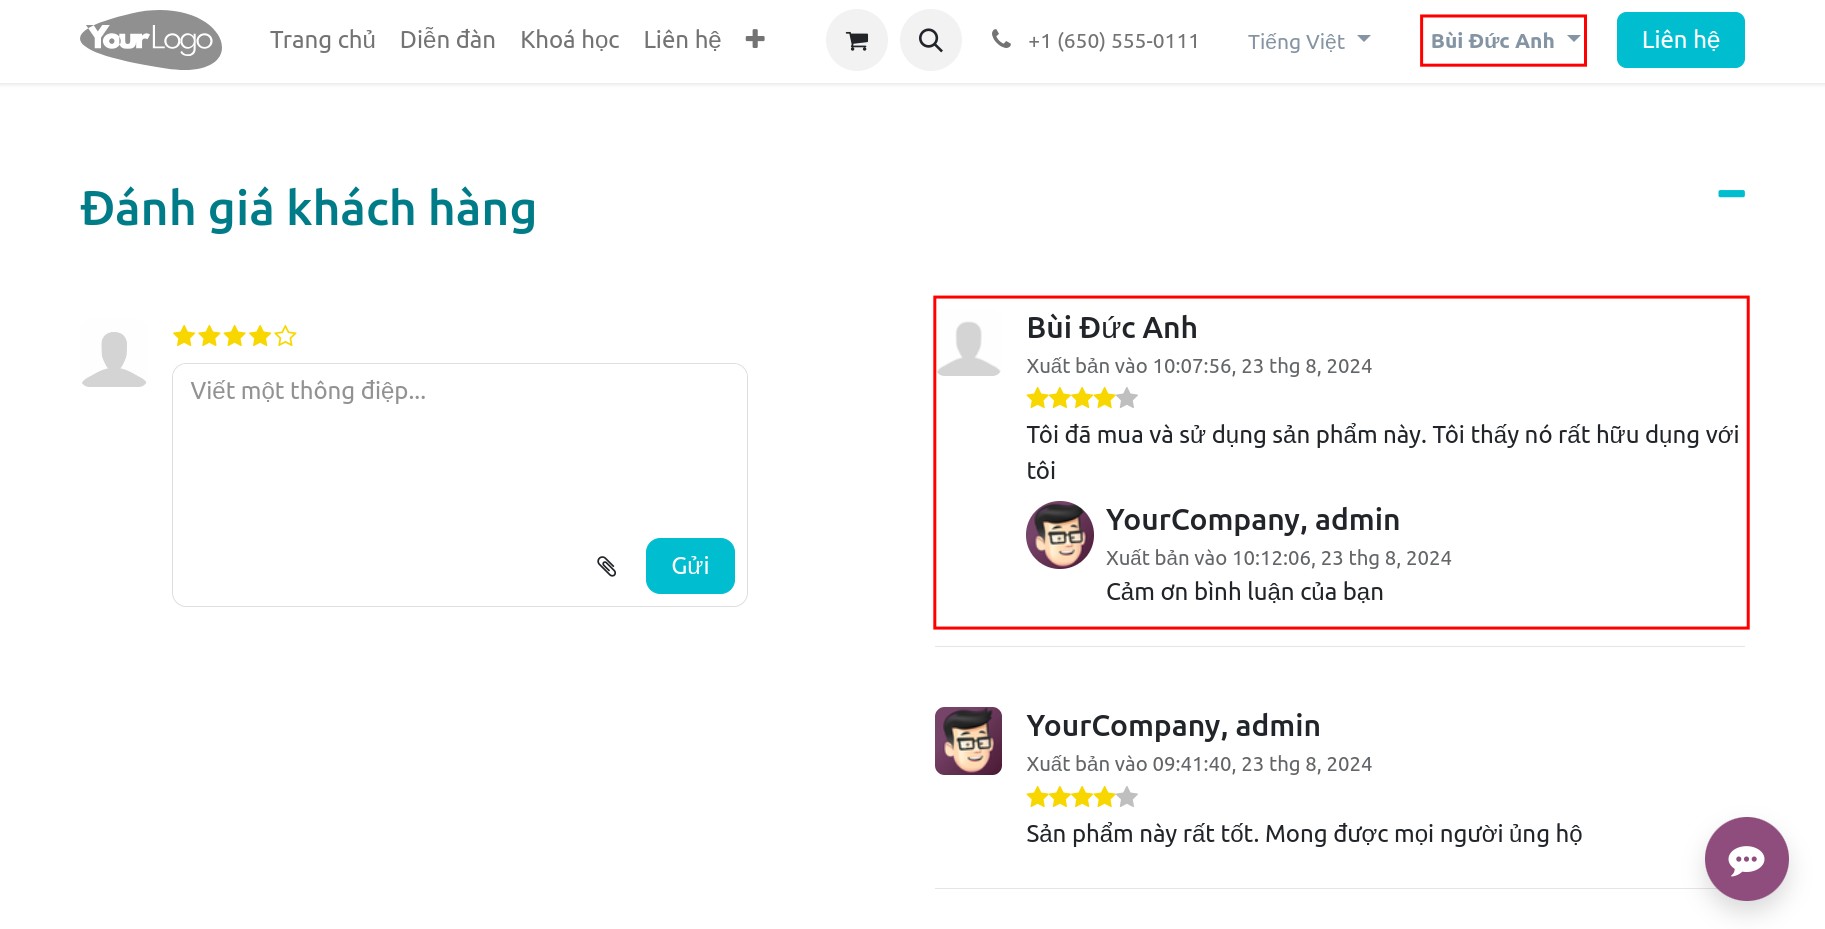Submit review with the Gửi button
Viewport: 1825px width, 929px height.
click(690, 566)
